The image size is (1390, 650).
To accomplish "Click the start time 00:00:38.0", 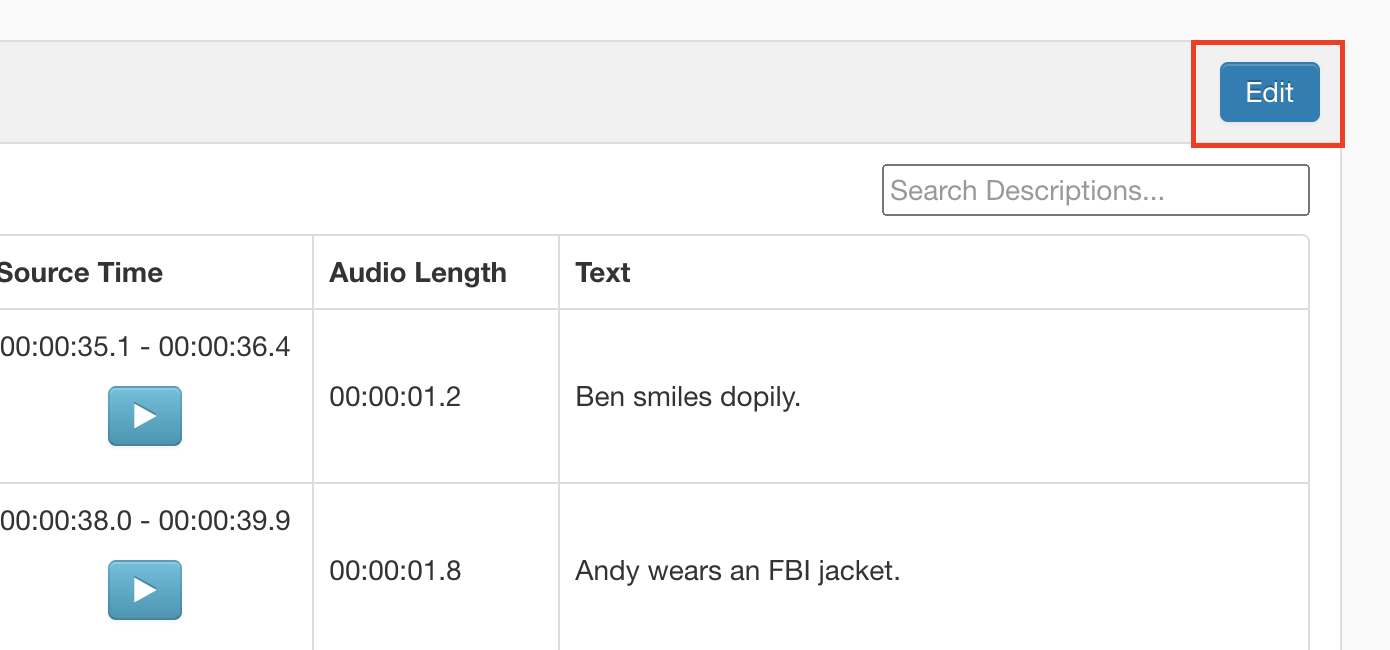I will pyautogui.click(x=69, y=521).
